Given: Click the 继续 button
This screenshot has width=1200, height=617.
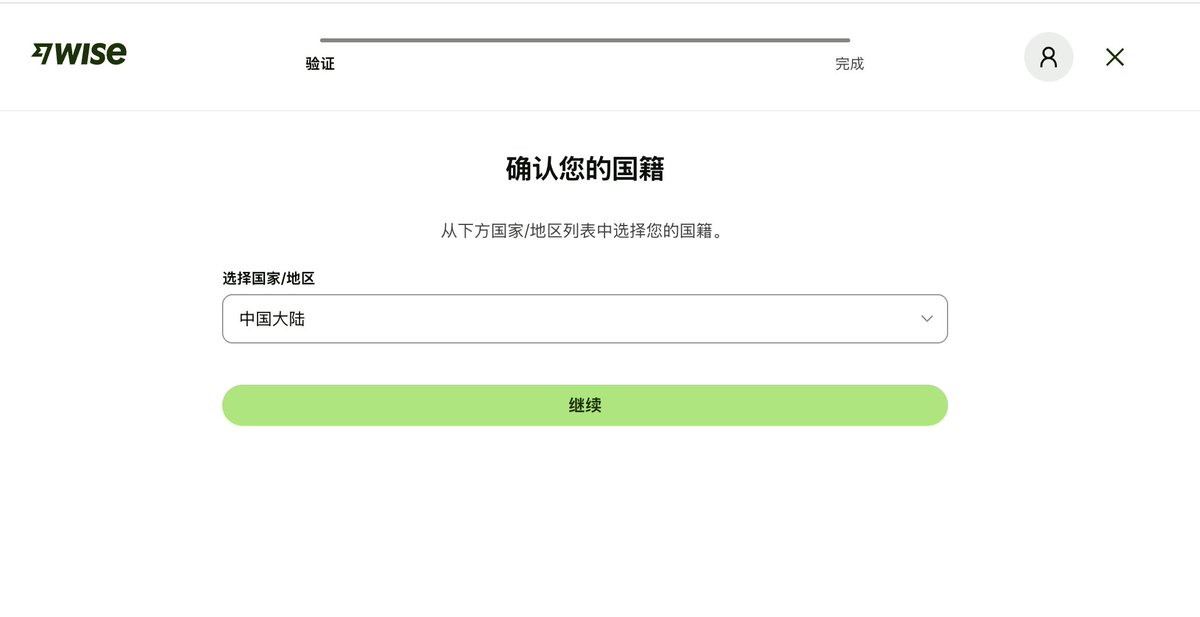Looking at the screenshot, I should [x=585, y=405].
